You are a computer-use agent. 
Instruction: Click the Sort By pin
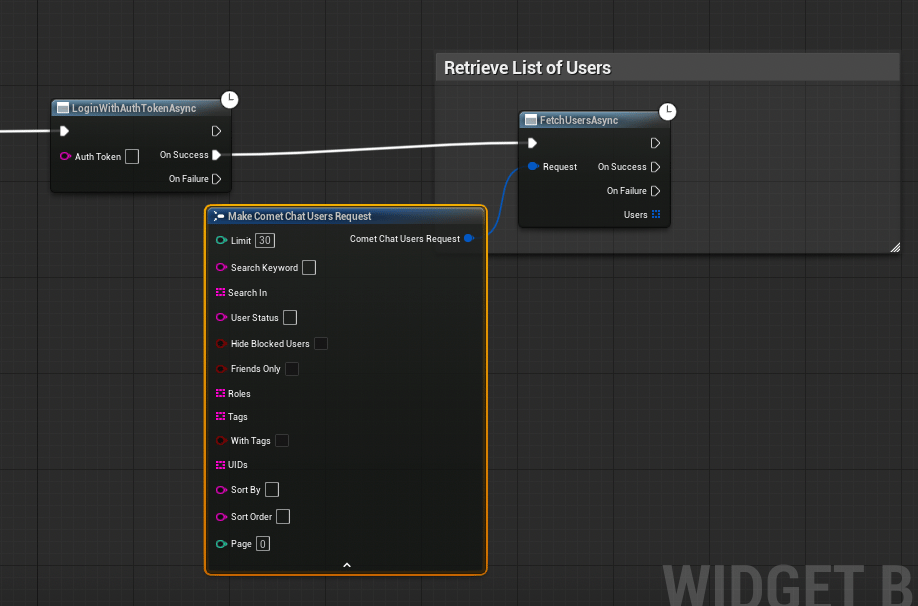click(221, 489)
